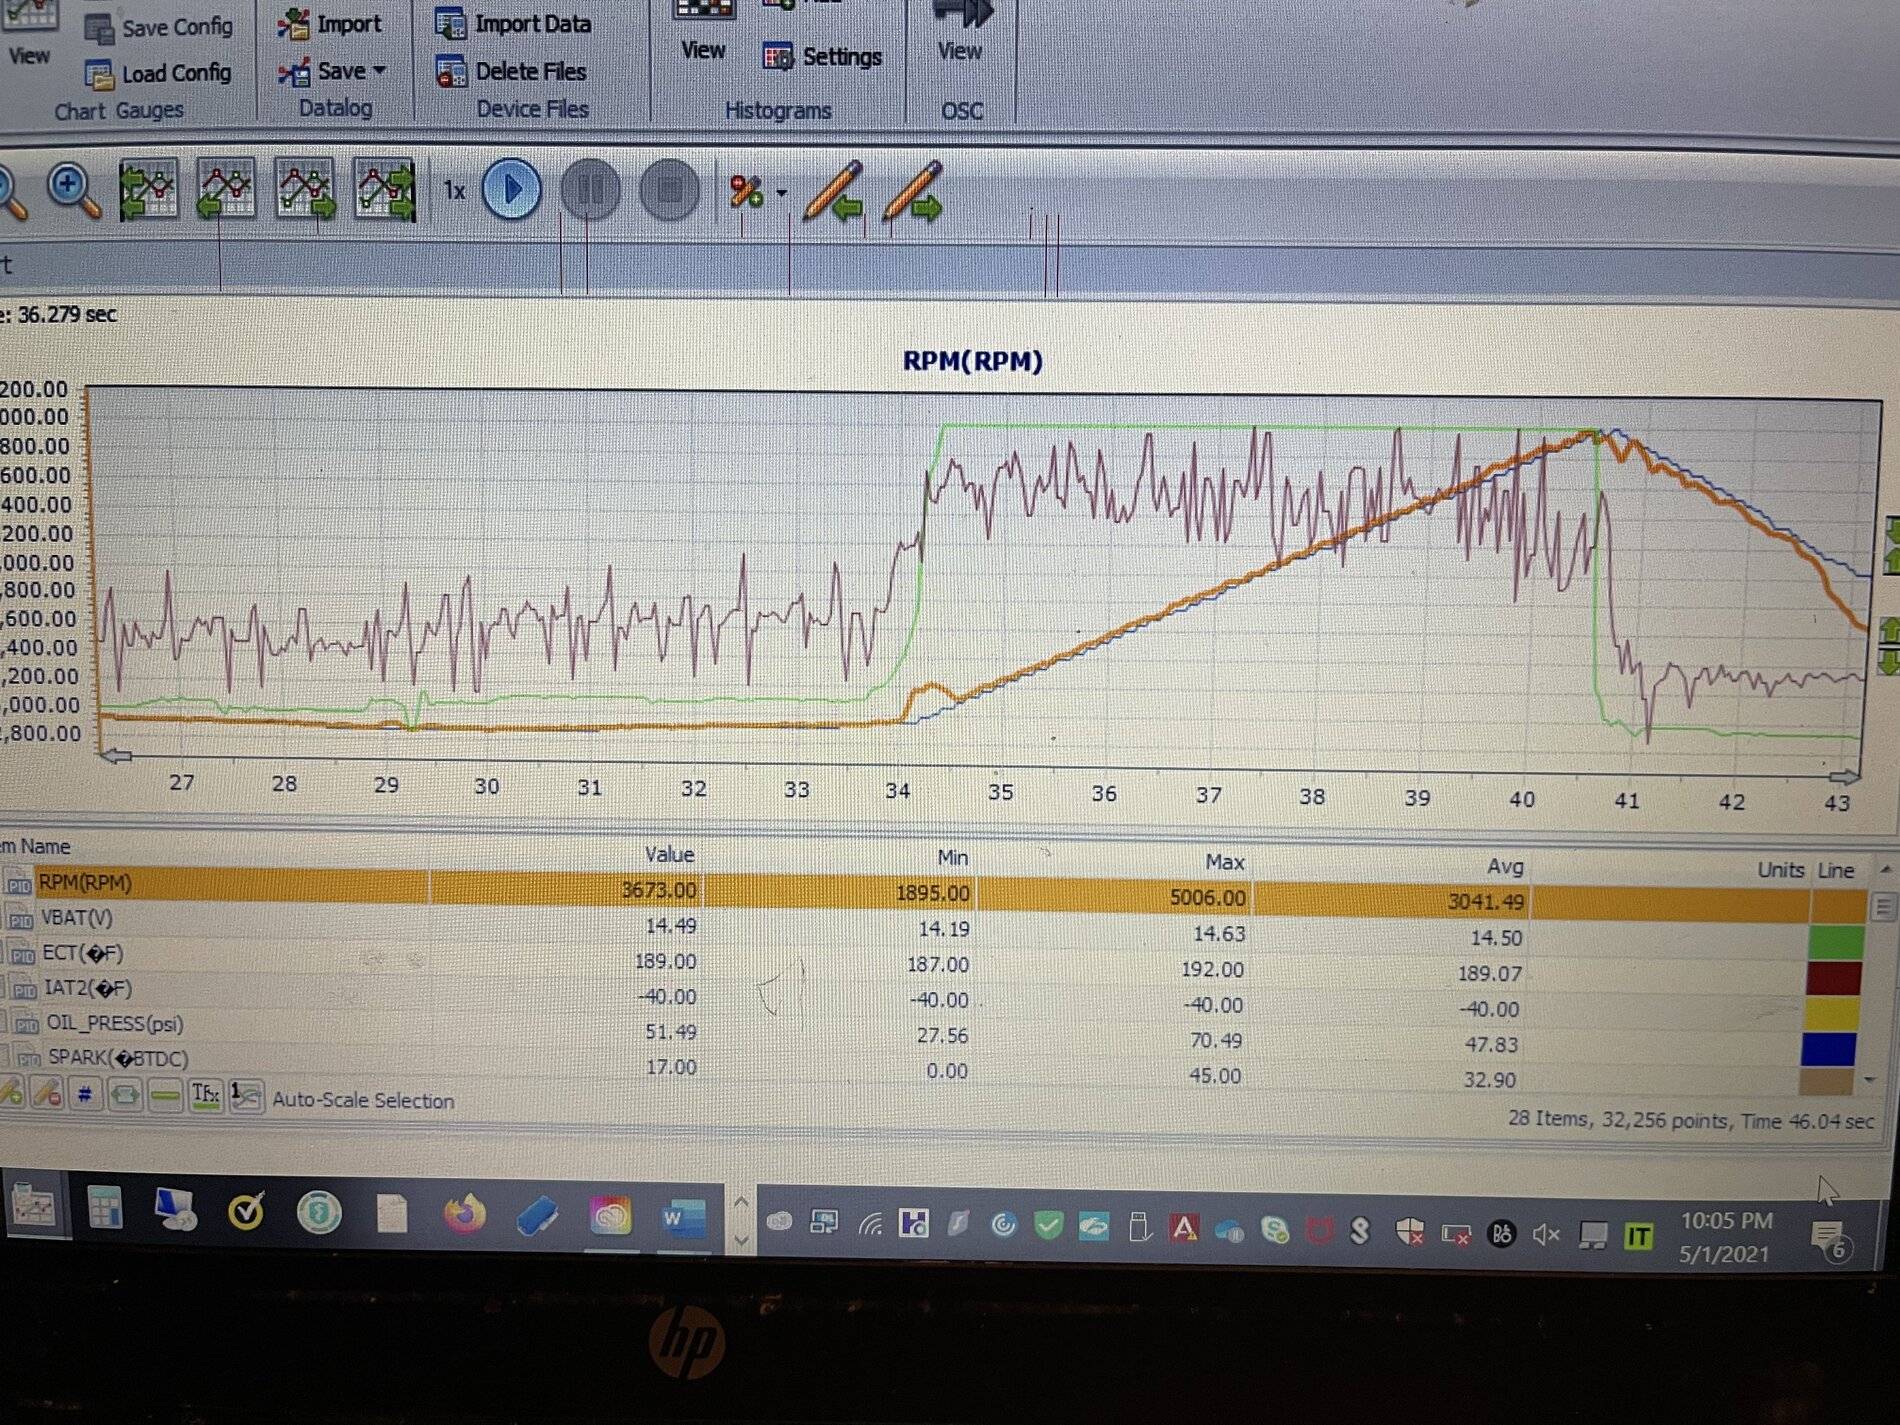Open Firefox from the taskbar

tap(463, 1214)
